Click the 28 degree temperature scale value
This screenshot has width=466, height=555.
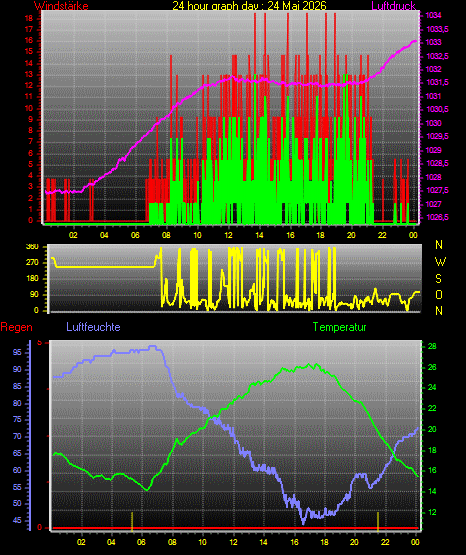[432, 347]
